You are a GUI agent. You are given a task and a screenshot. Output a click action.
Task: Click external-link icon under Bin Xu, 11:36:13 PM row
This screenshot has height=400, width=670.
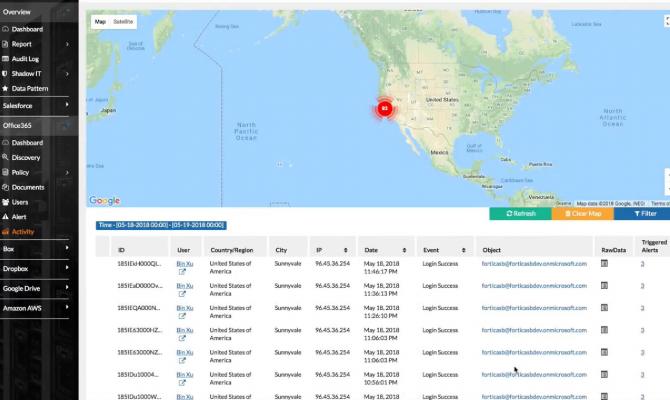[x=182, y=294]
